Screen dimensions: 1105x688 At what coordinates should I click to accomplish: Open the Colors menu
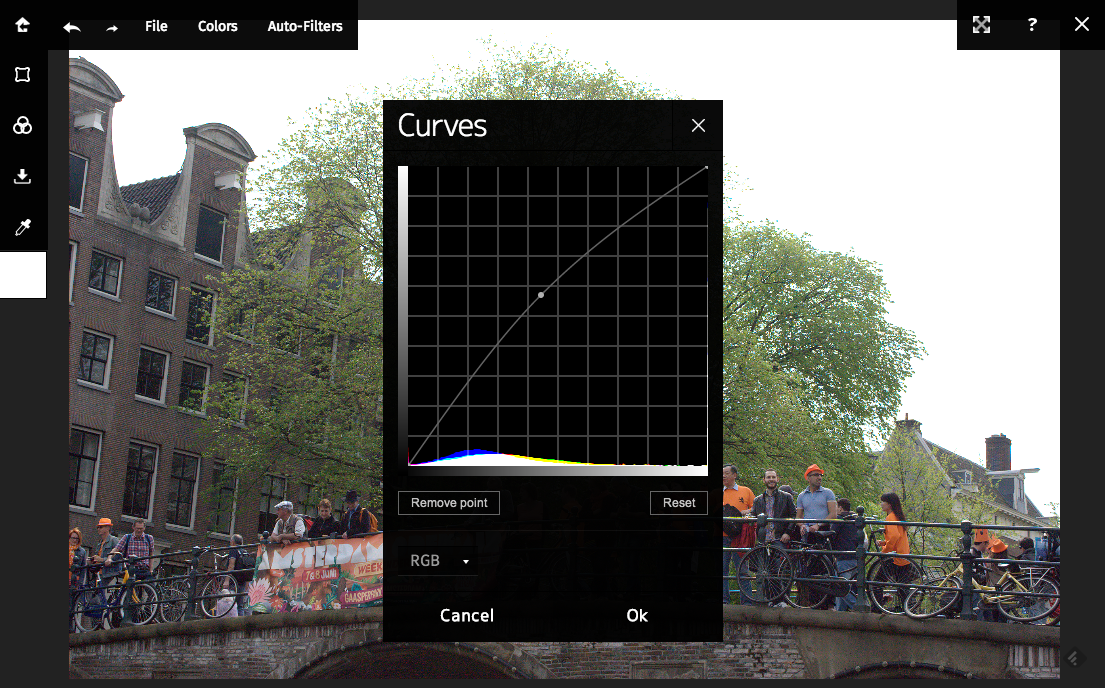pyautogui.click(x=218, y=26)
